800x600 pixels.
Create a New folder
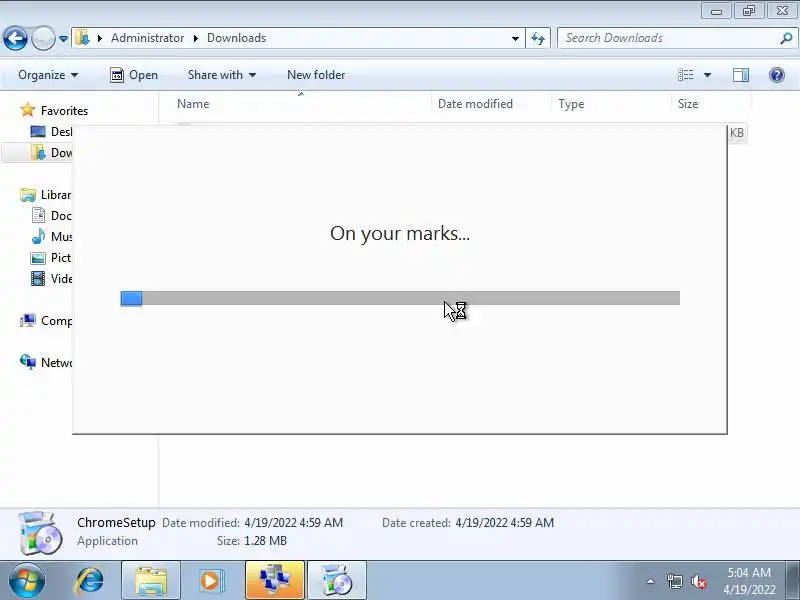316,75
